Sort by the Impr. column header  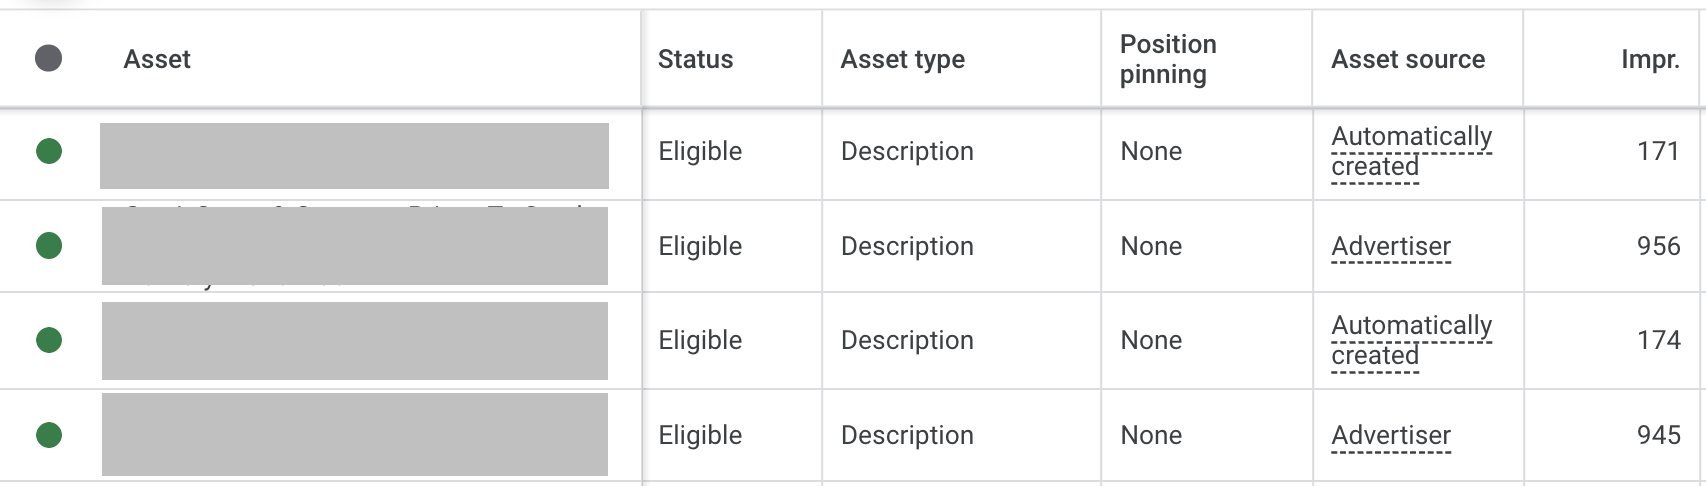[1649, 59]
